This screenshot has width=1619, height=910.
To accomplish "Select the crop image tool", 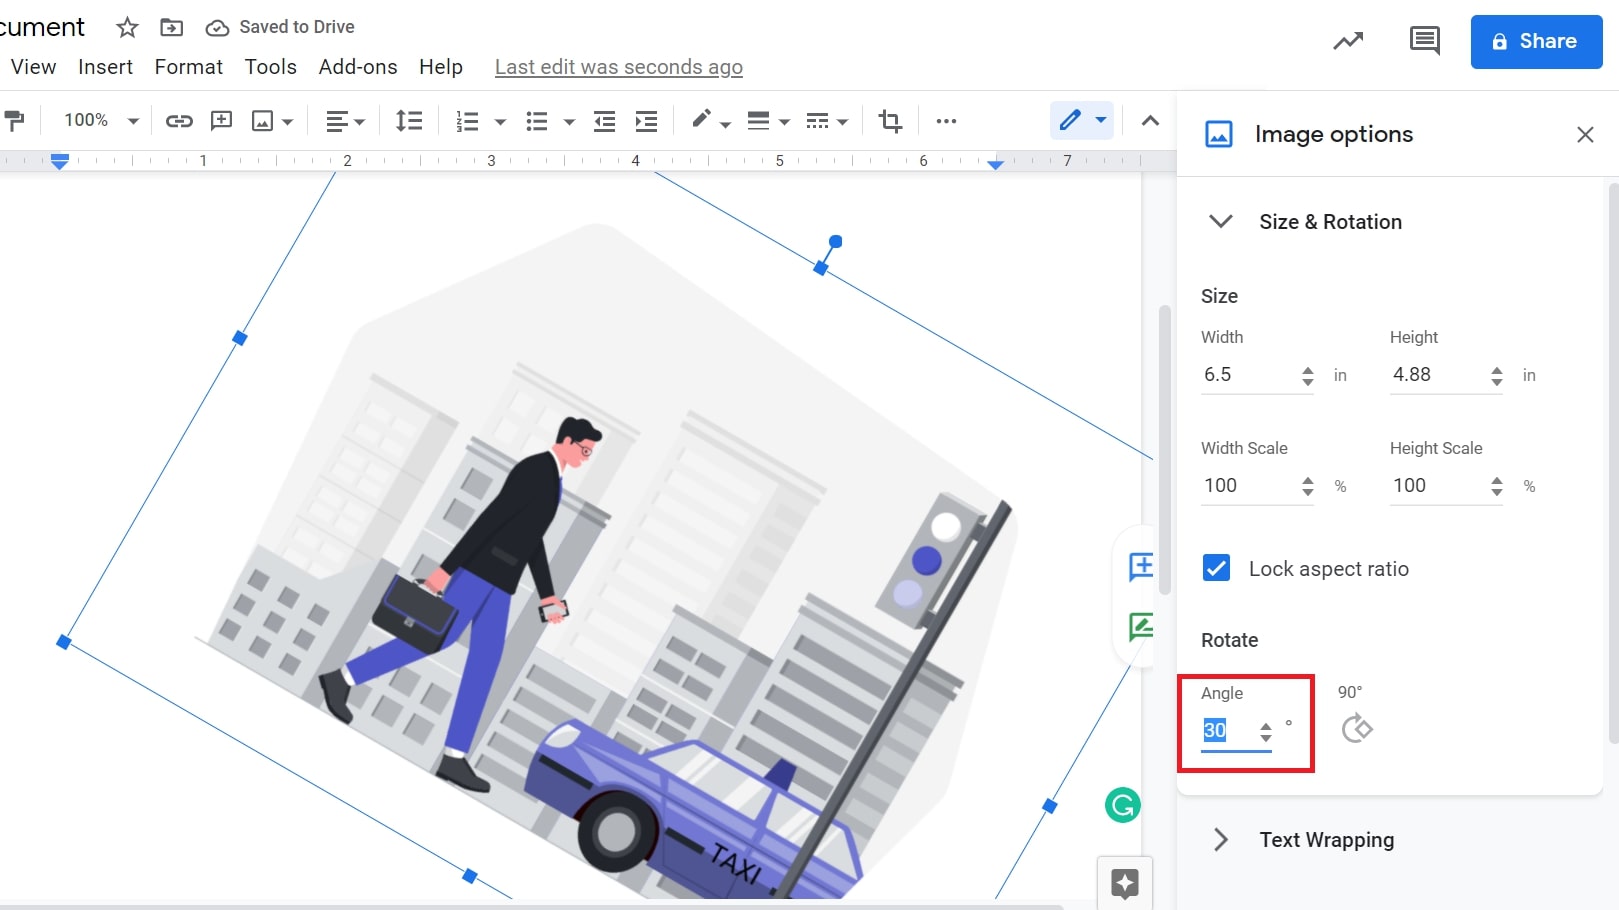I will click(890, 120).
